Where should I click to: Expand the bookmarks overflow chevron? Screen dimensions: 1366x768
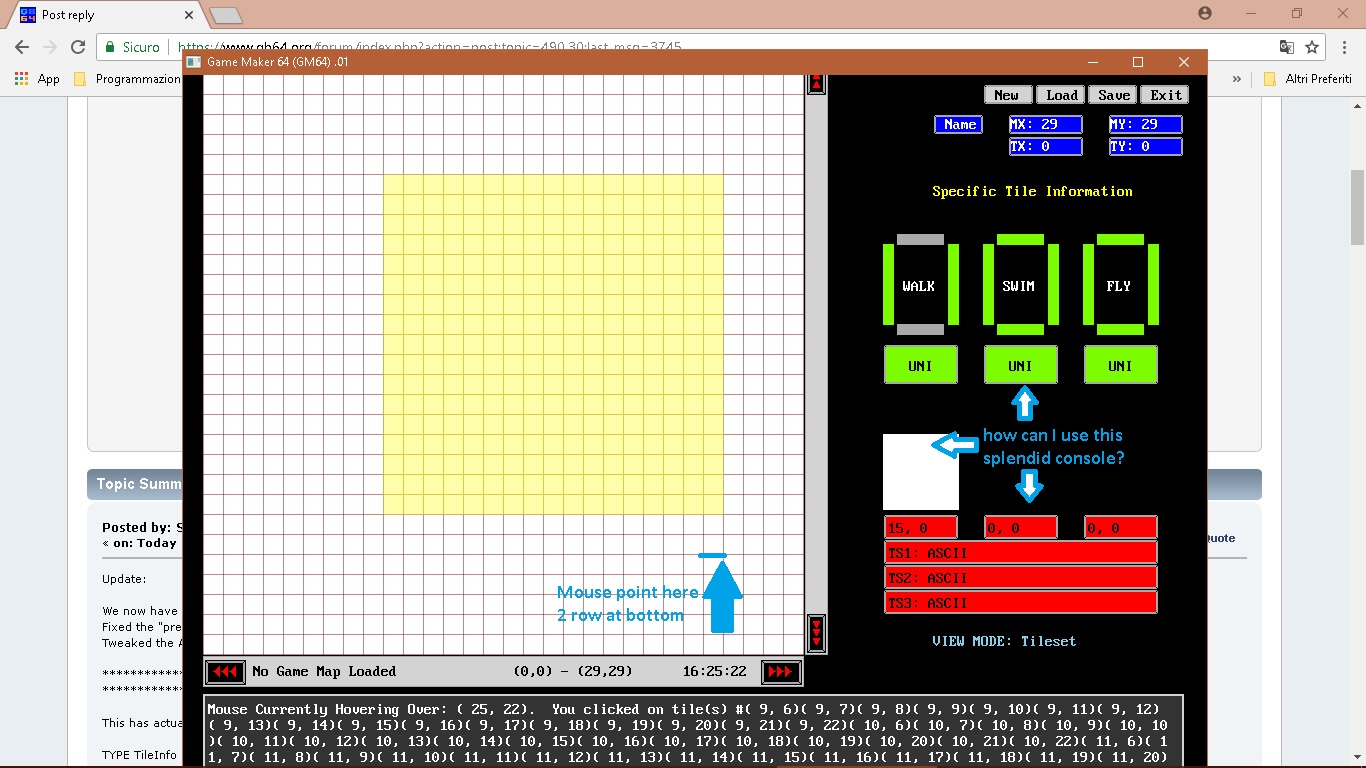[x=1237, y=79]
